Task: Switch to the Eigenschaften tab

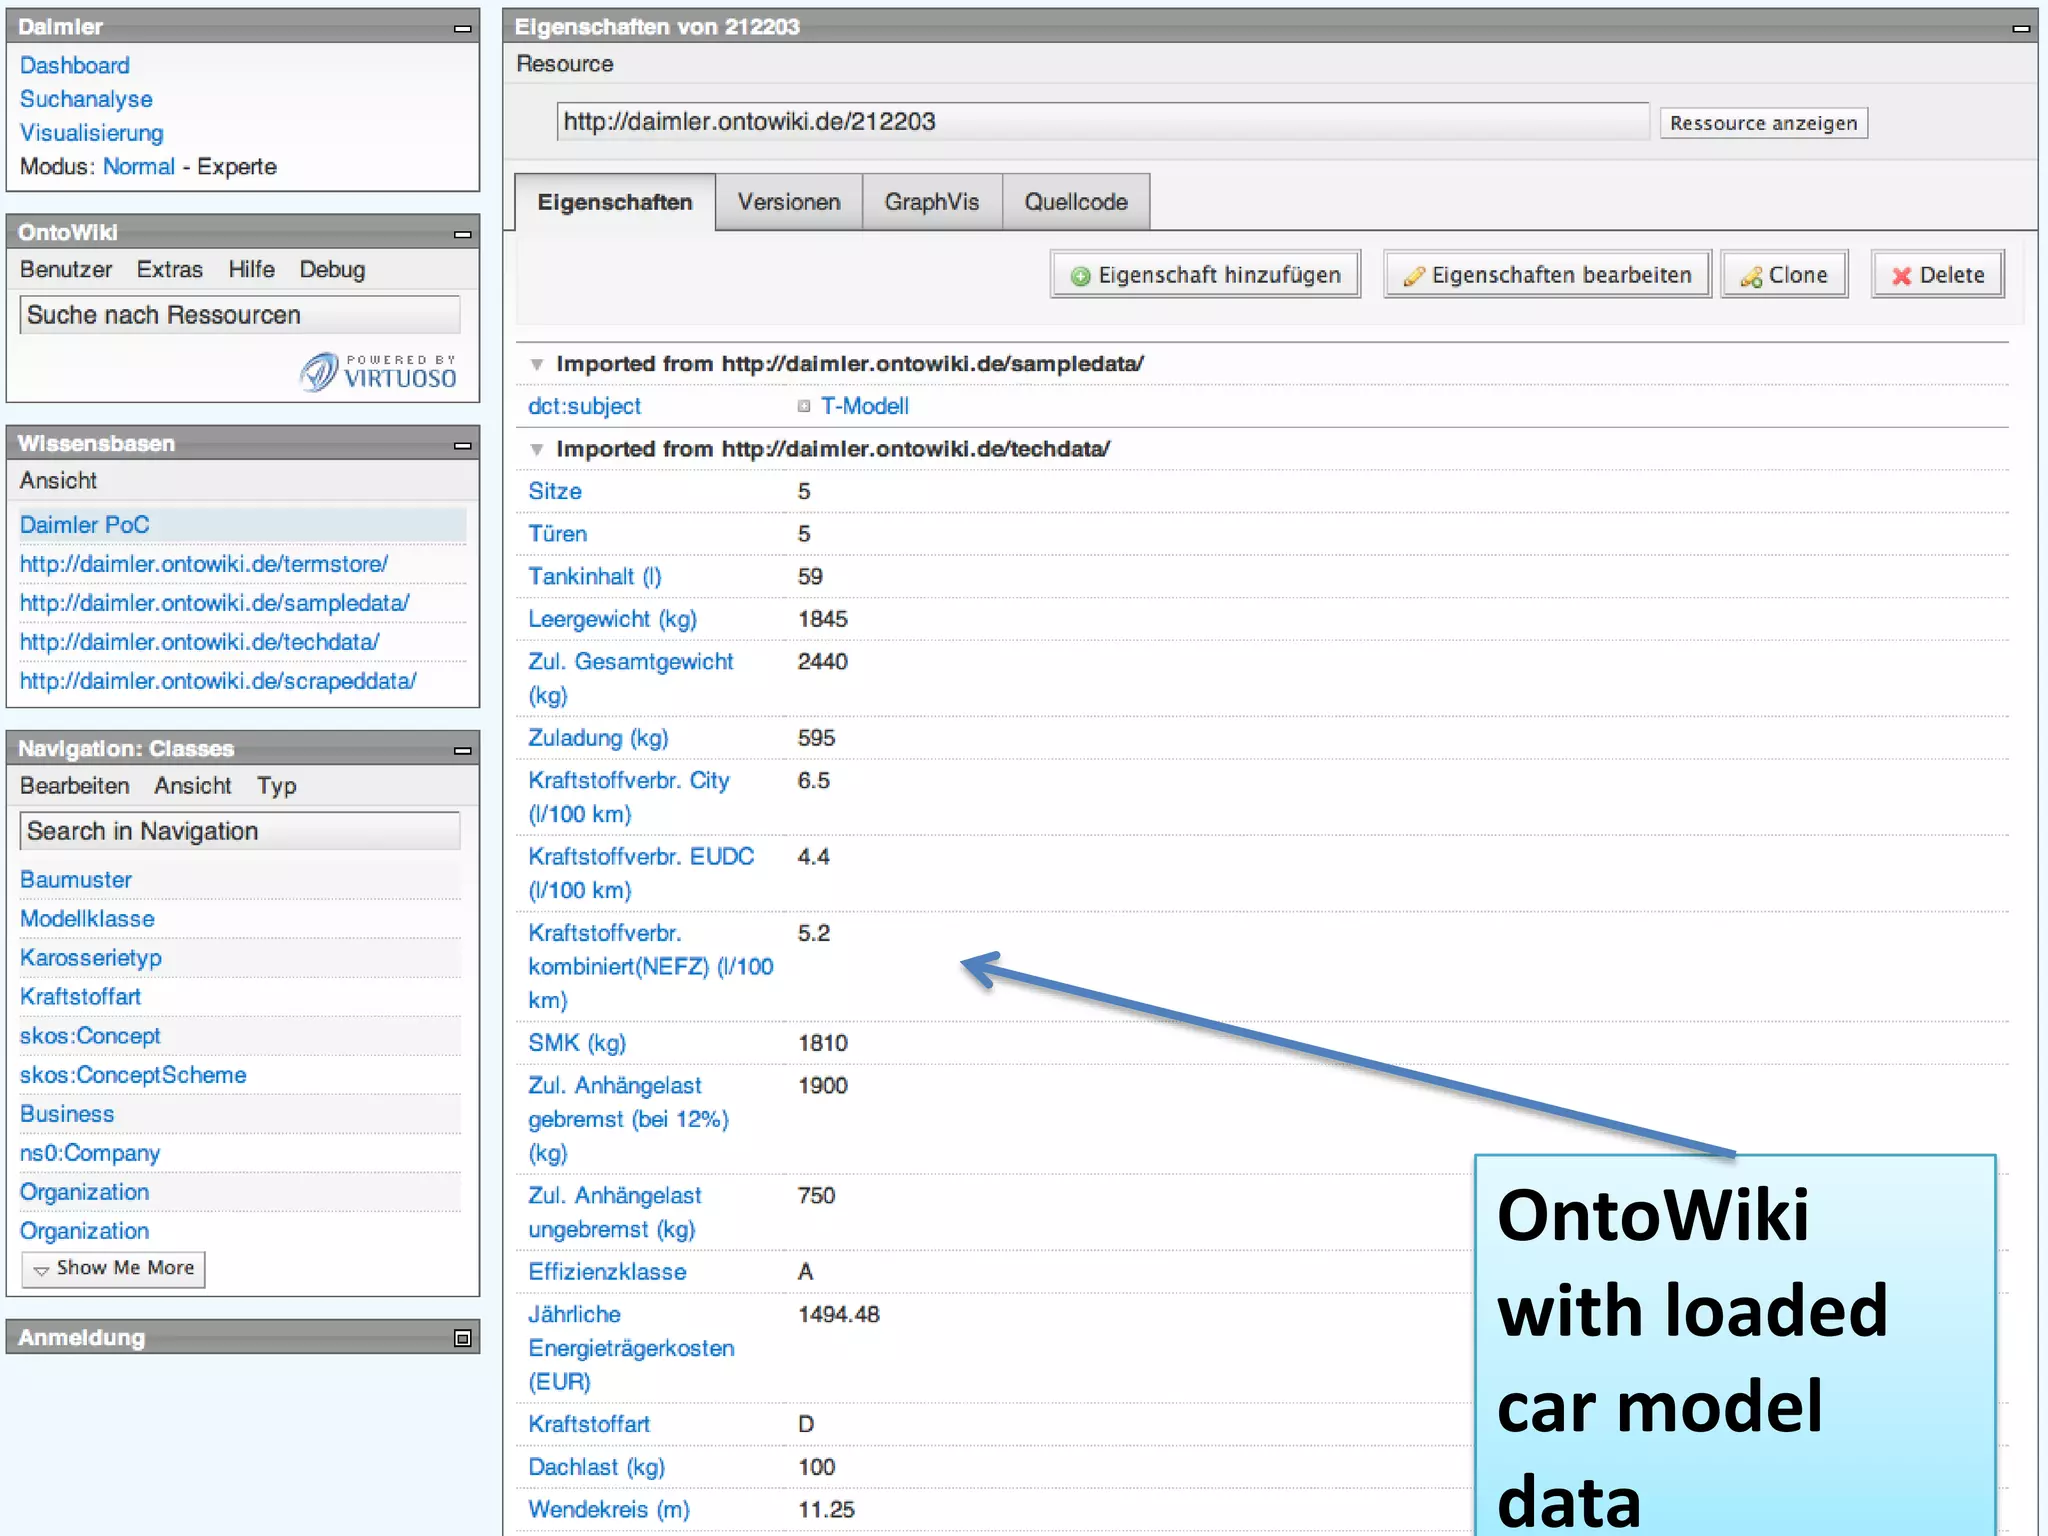Action: pos(615,203)
